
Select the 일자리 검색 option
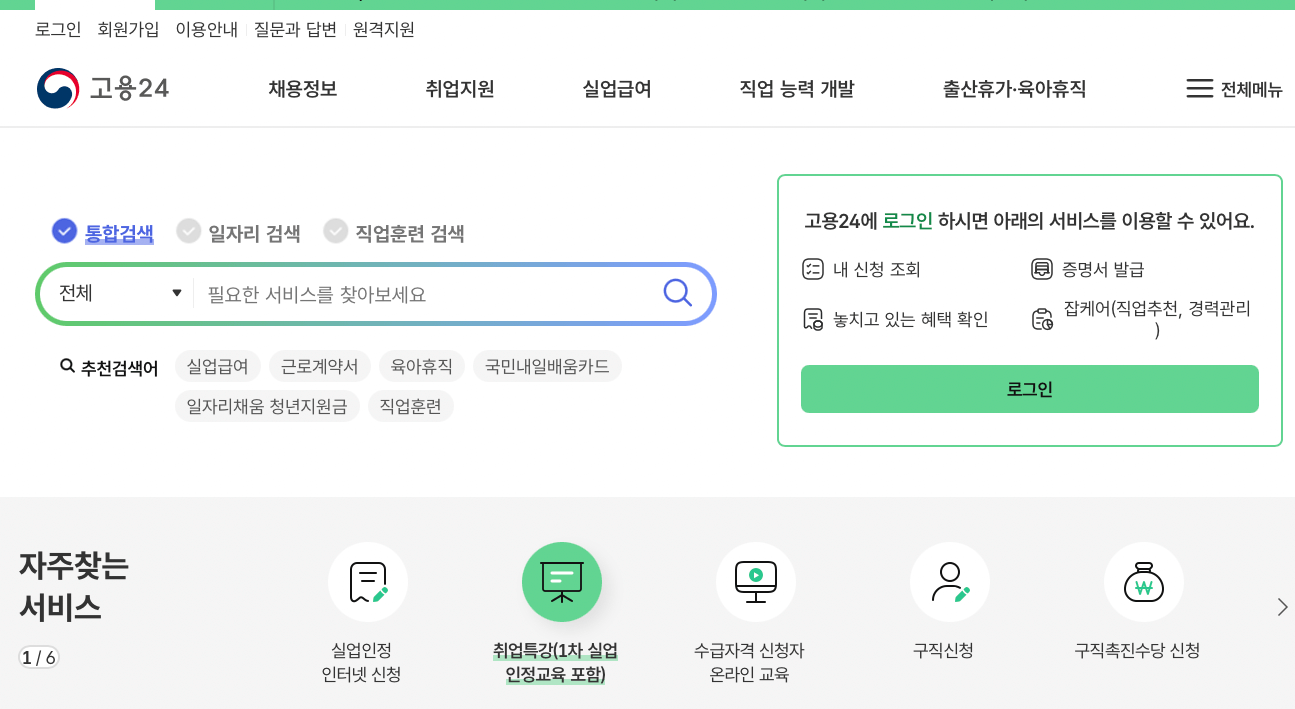click(238, 231)
